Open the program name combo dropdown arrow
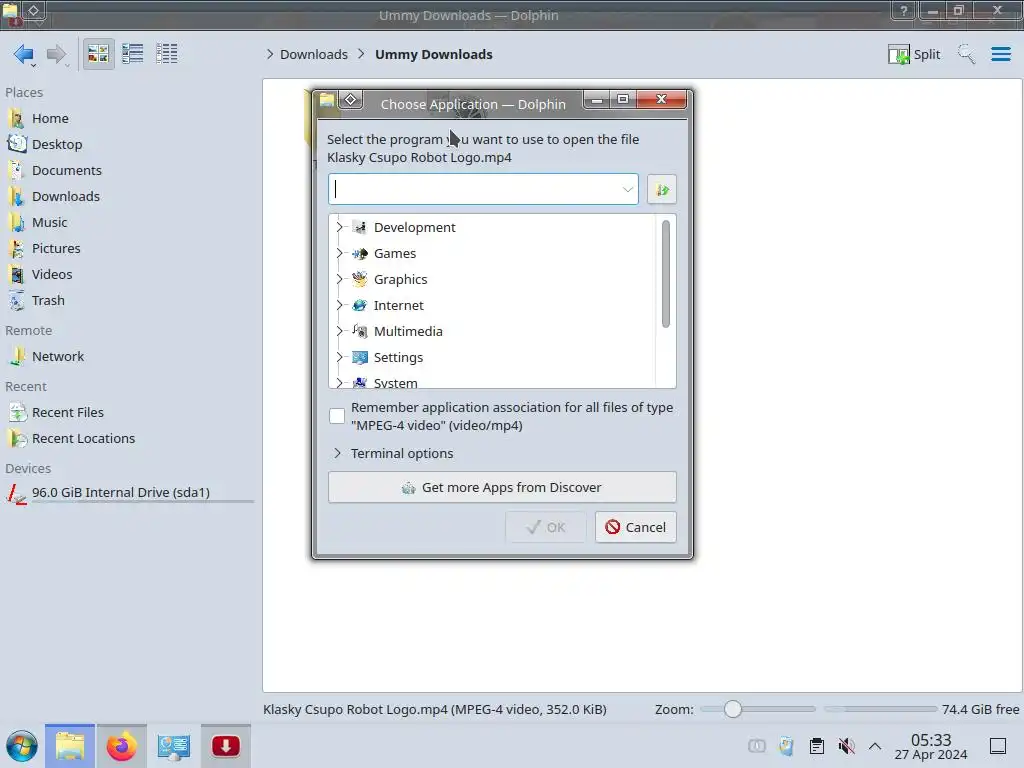1024x768 pixels. [x=628, y=189]
